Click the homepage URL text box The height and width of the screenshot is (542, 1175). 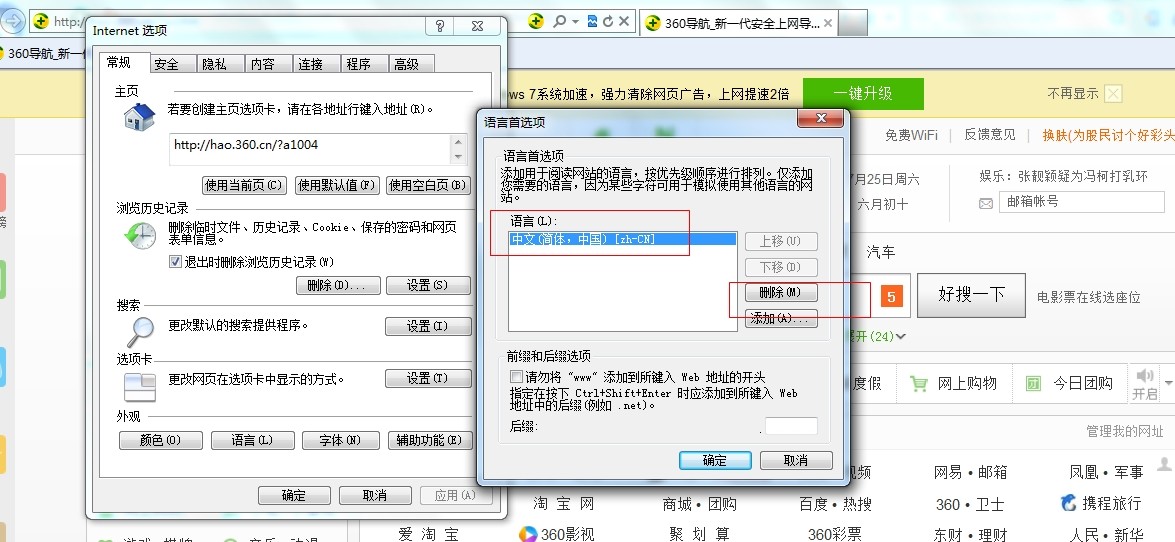pyautogui.click(x=309, y=149)
